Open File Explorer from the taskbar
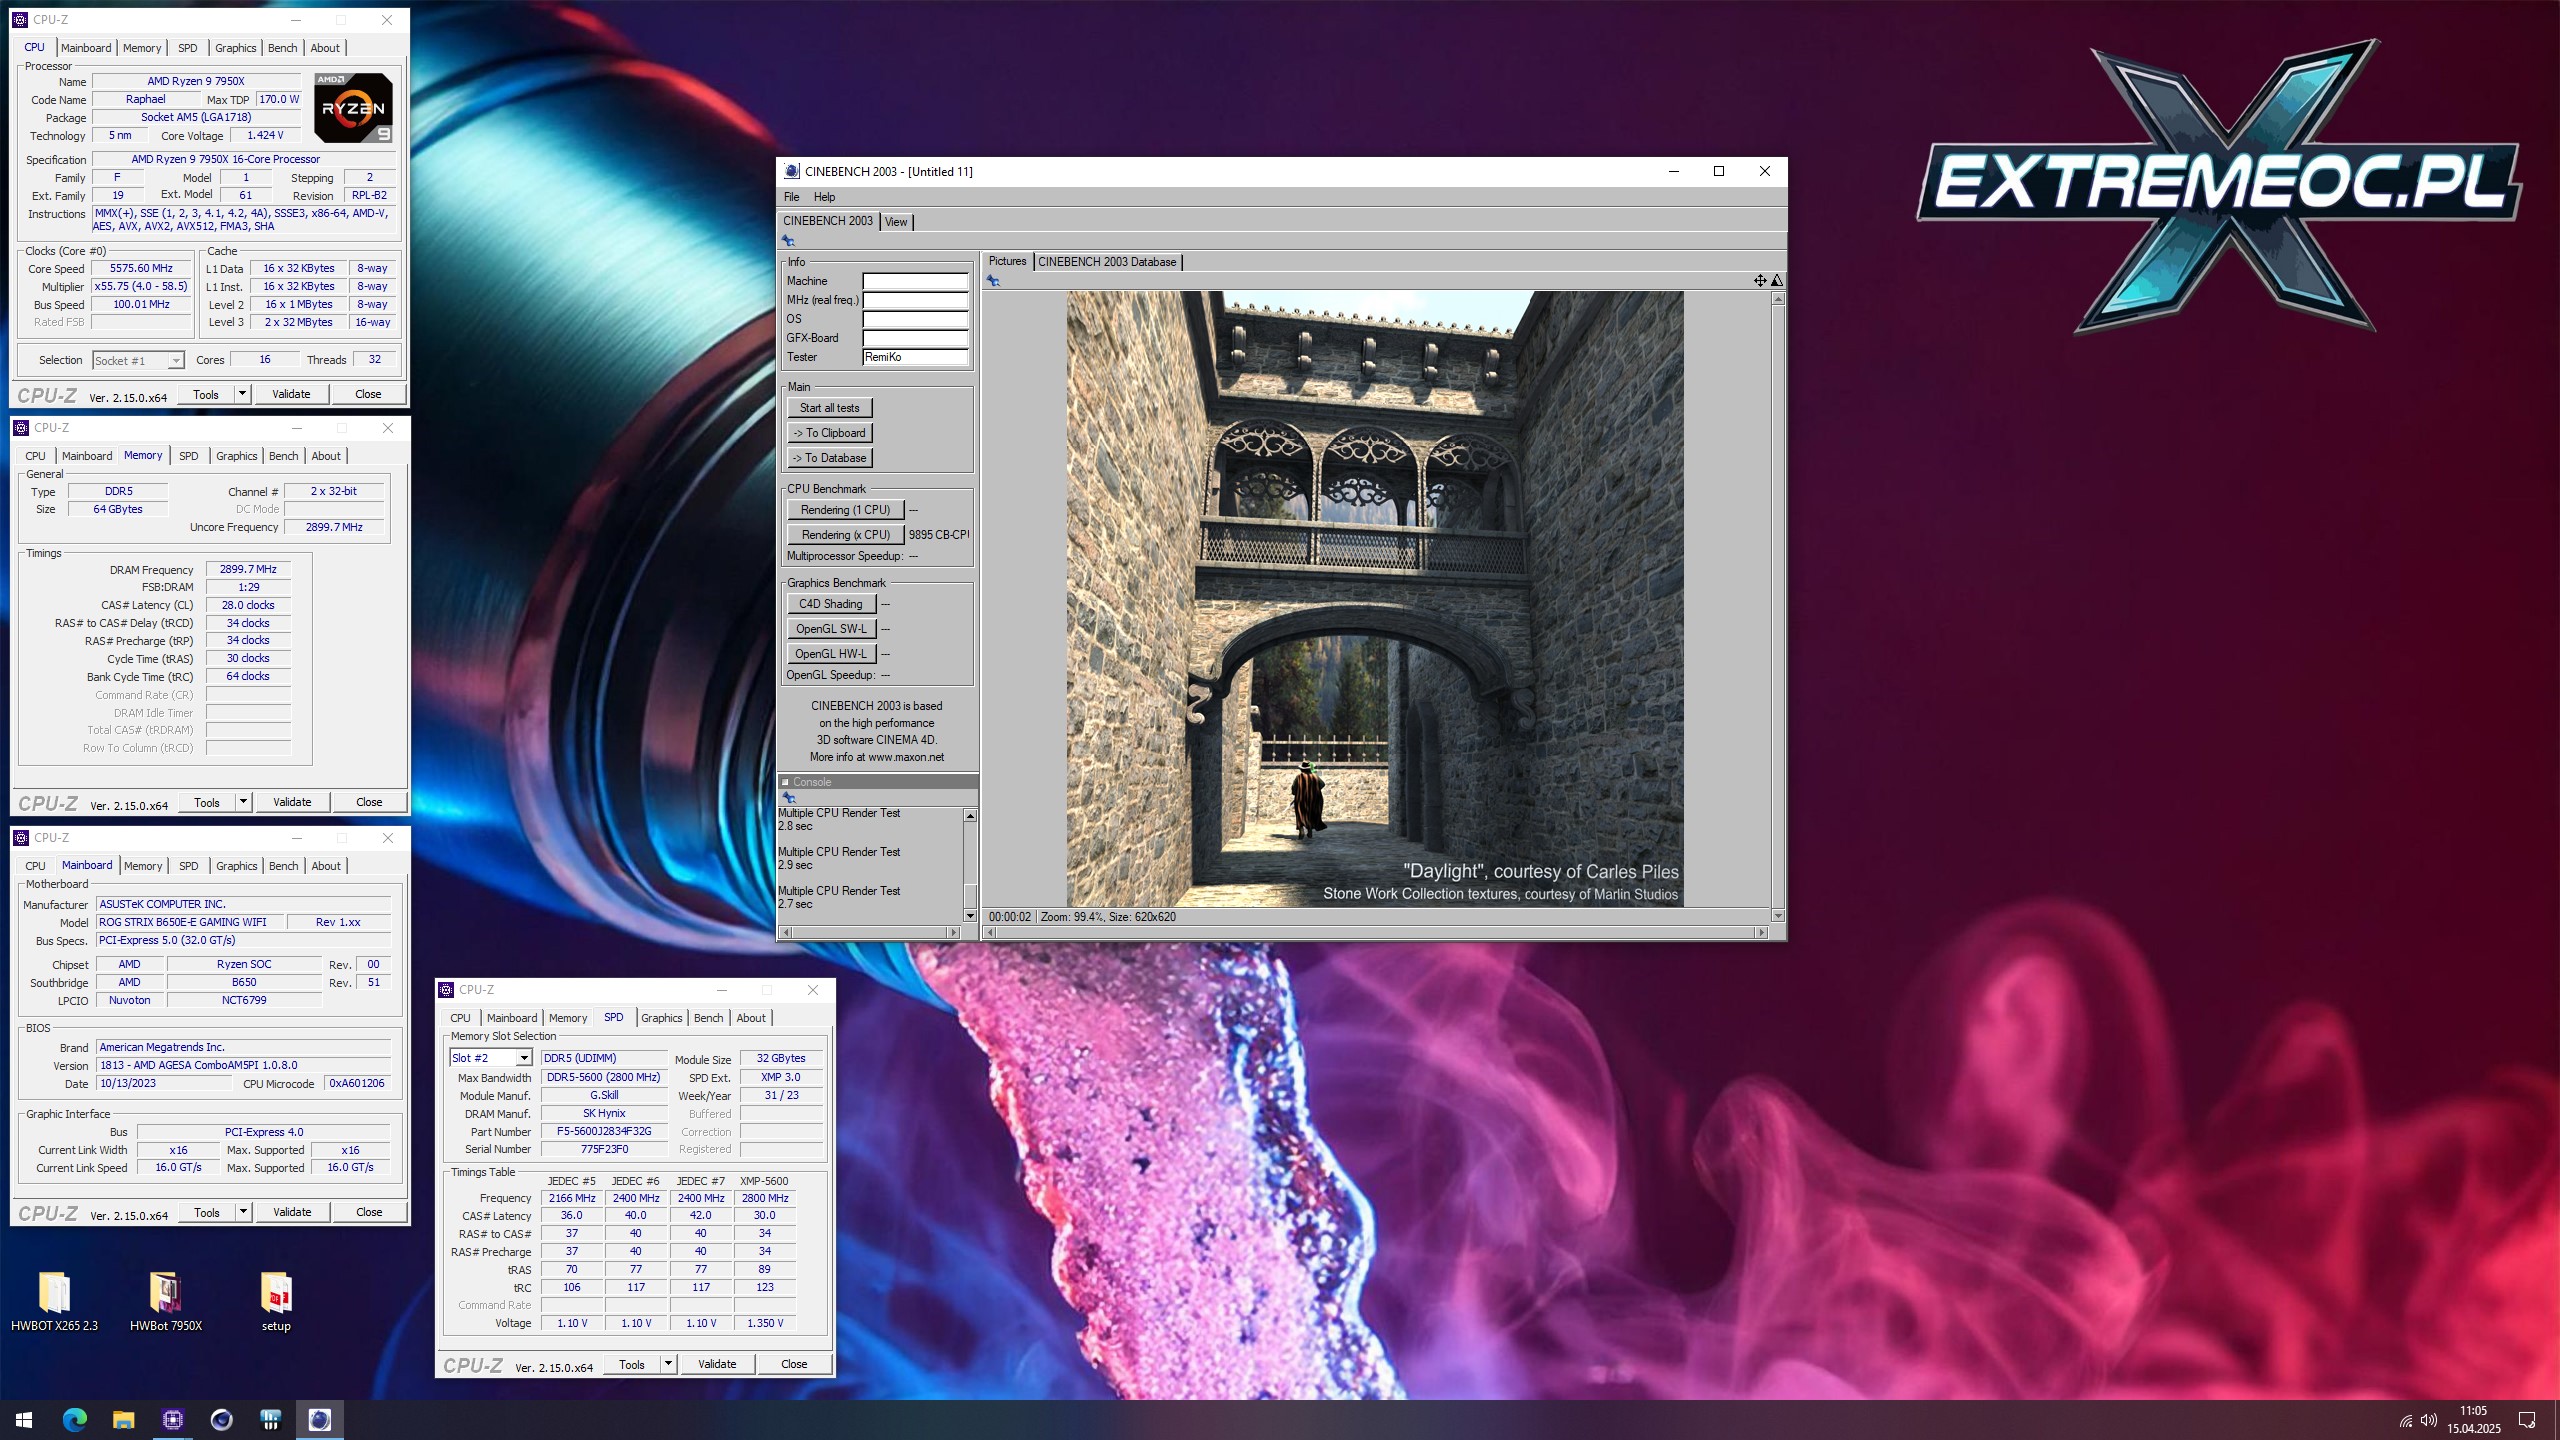 coord(123,1420)
